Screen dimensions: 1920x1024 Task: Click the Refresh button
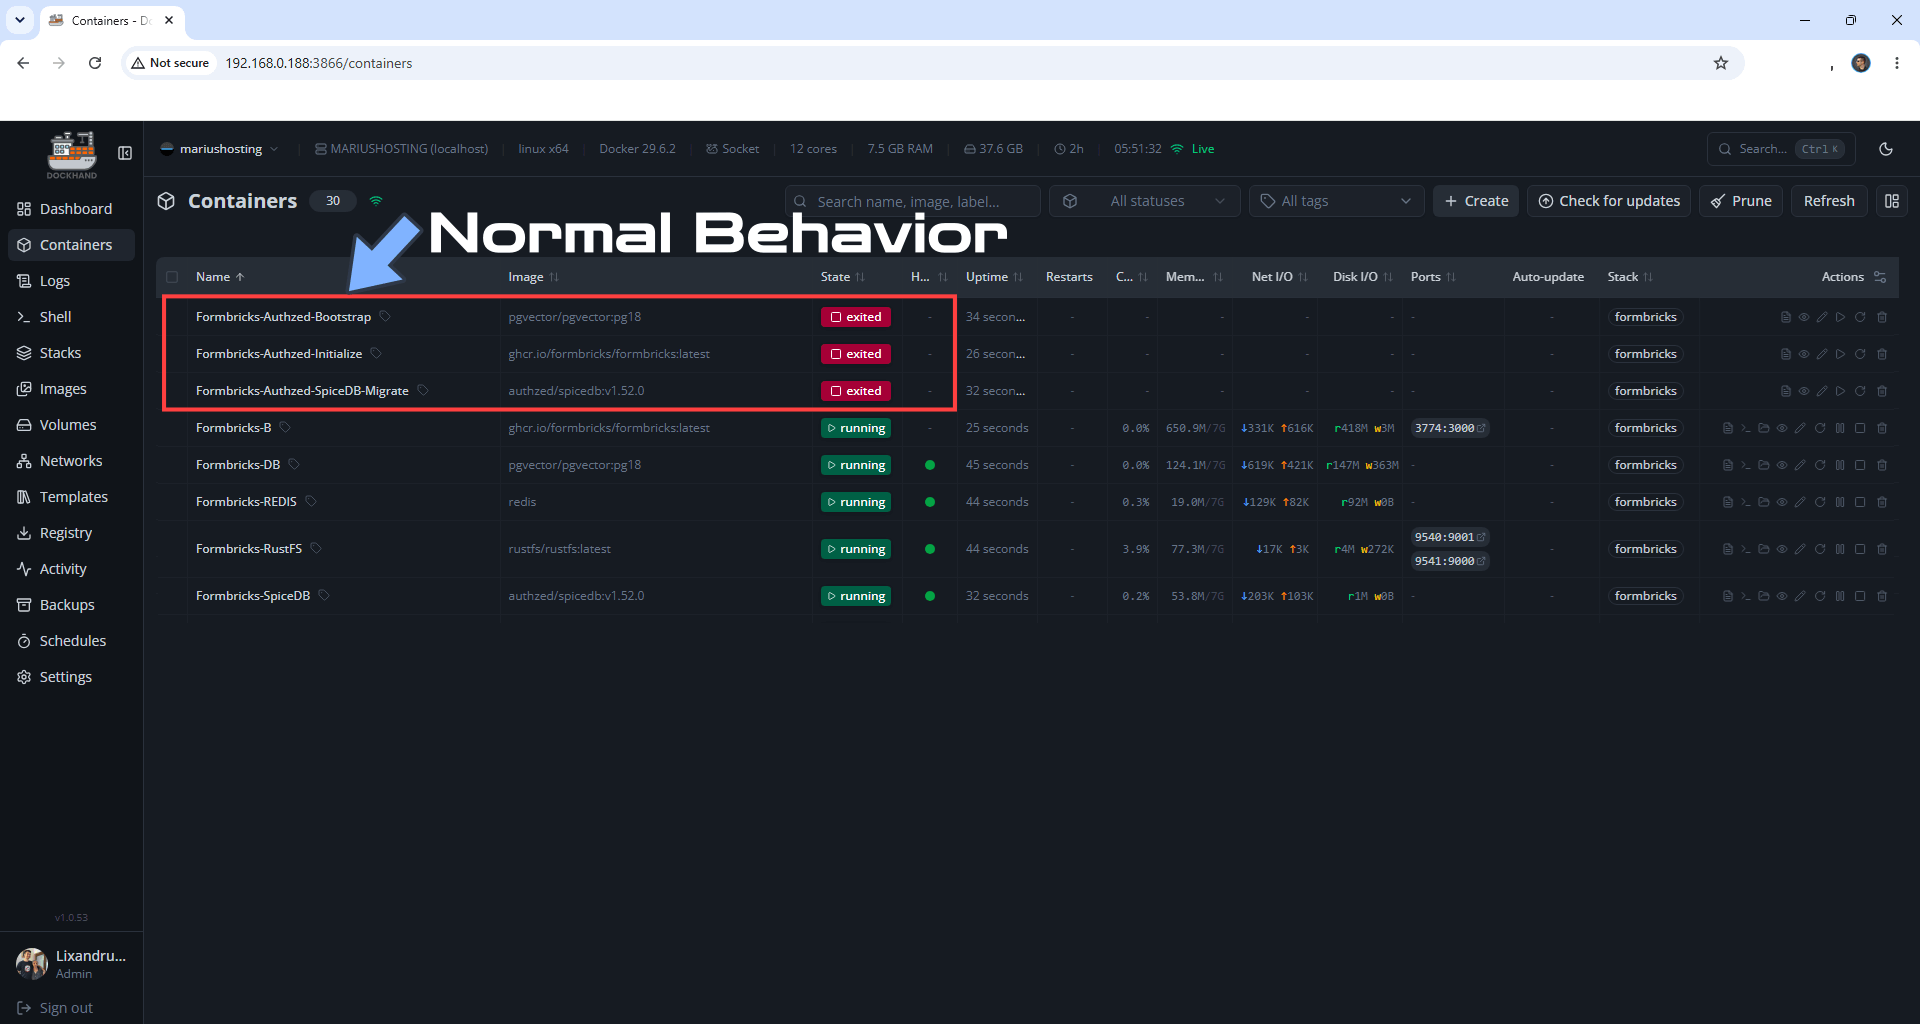coord(1829,201)
